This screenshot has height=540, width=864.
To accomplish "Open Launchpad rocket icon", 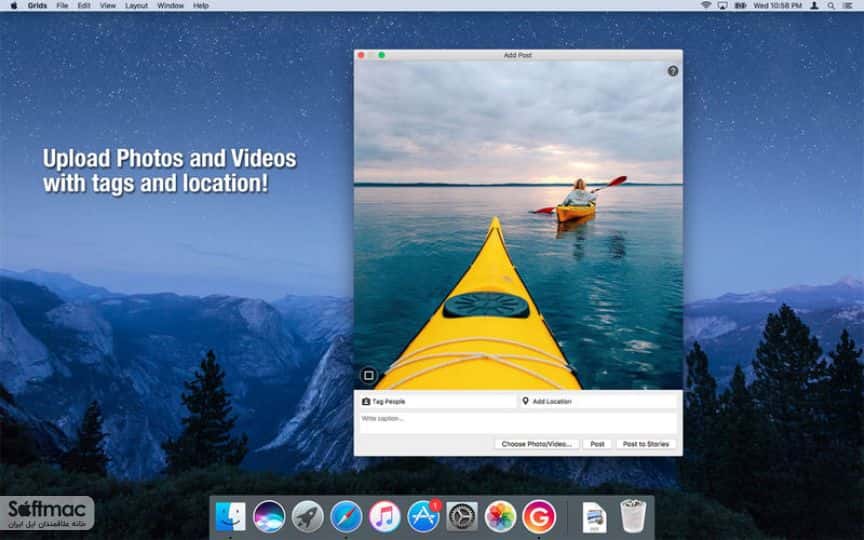I will coord(307,516).
